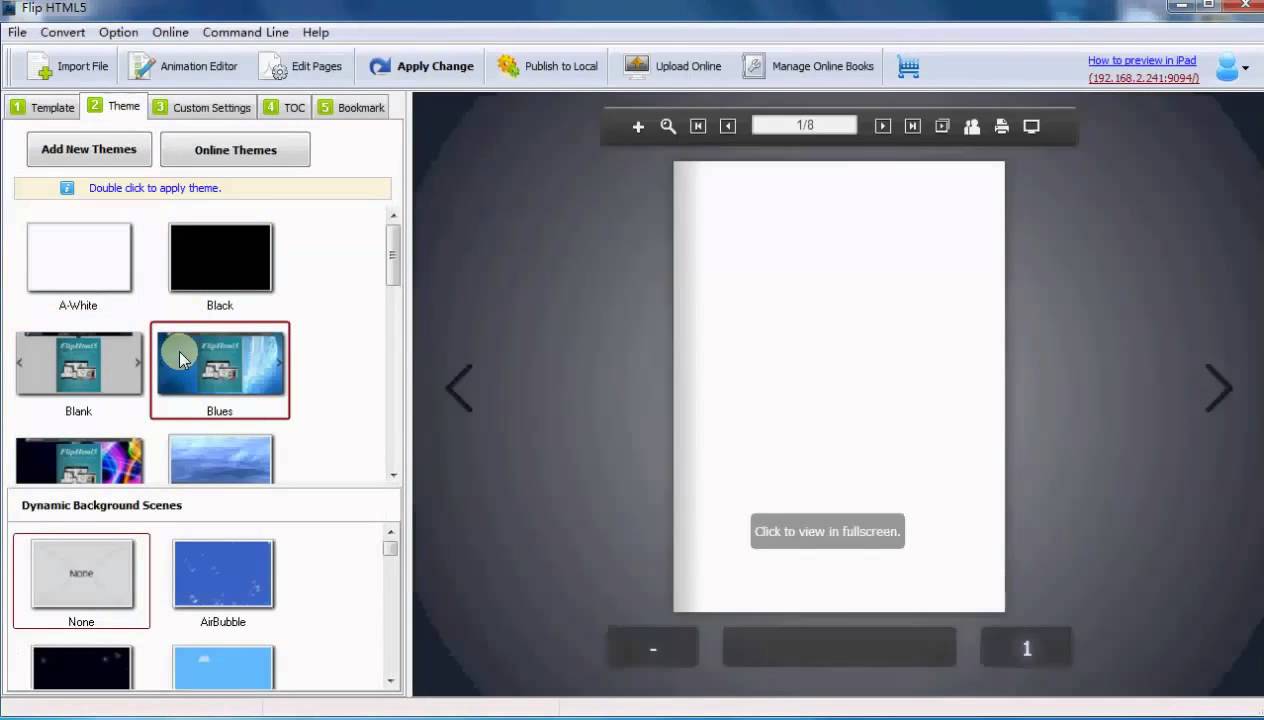Open Manage Online Books
This screenshot has width=1264, height=720.
click(809, 66)
